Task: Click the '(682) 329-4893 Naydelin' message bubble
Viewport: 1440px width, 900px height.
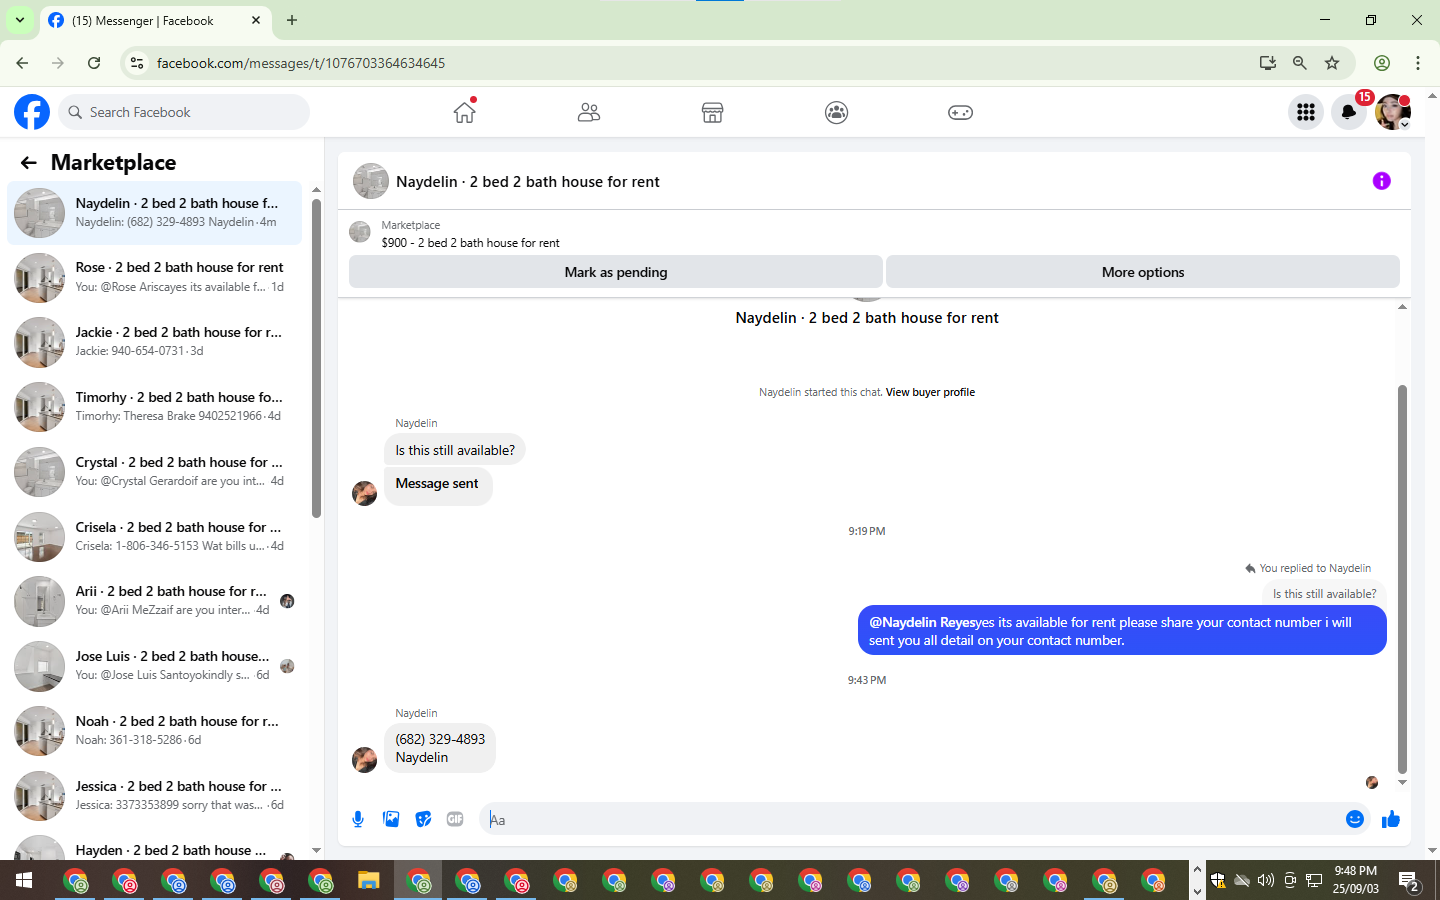Action: [440, 748]
